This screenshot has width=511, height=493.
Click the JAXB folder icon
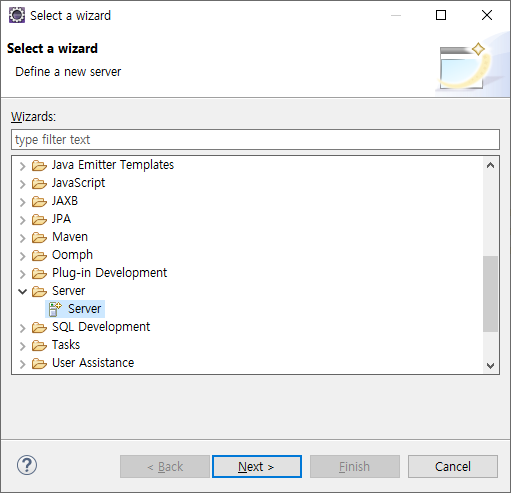tap(39, 201)
